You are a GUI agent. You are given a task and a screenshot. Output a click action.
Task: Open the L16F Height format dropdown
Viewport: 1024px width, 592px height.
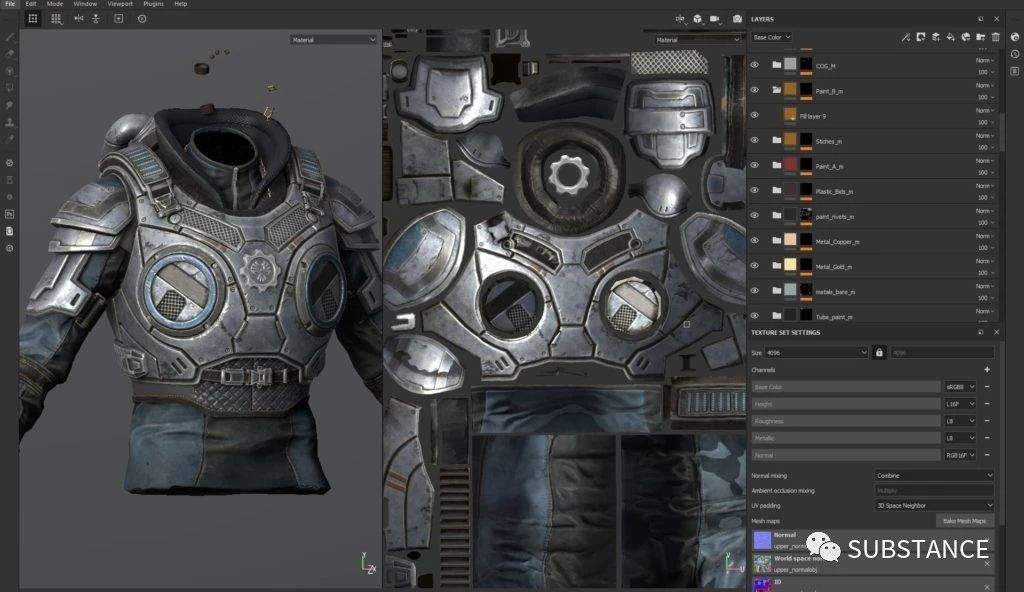pos(960,404)
